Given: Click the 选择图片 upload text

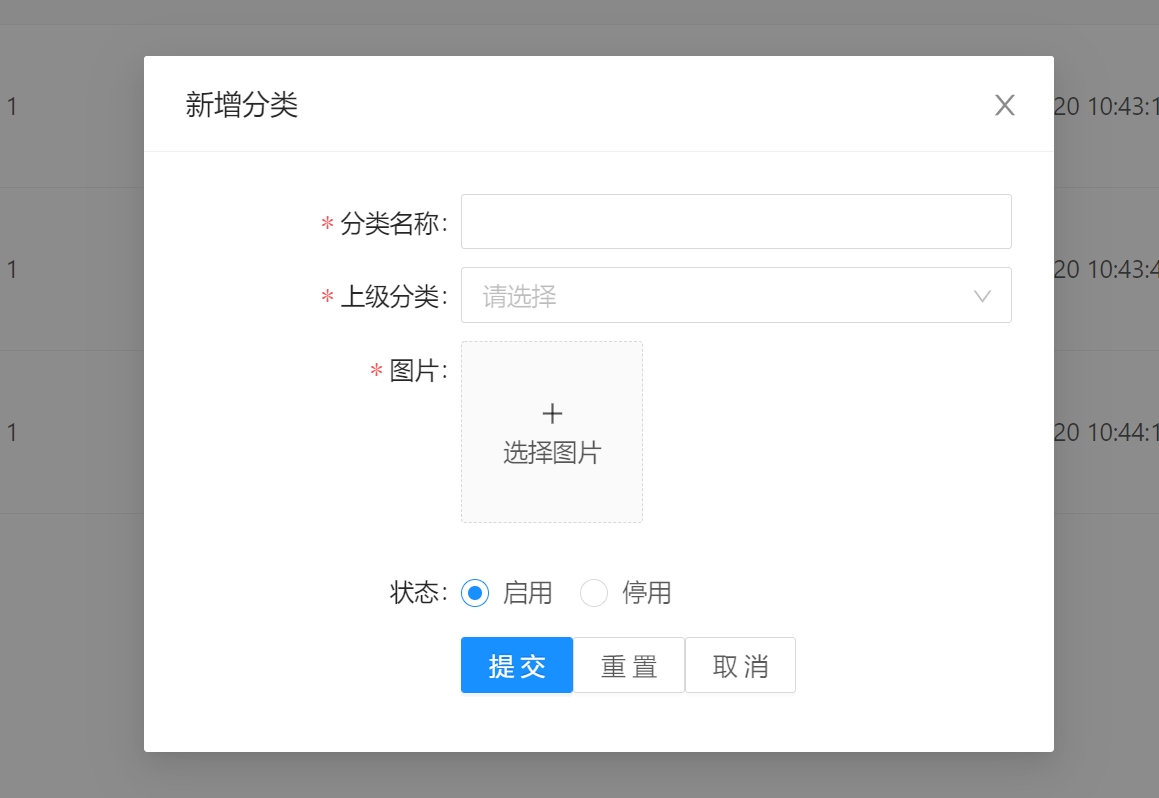Looking at the screenshot, I should [552, 453].
